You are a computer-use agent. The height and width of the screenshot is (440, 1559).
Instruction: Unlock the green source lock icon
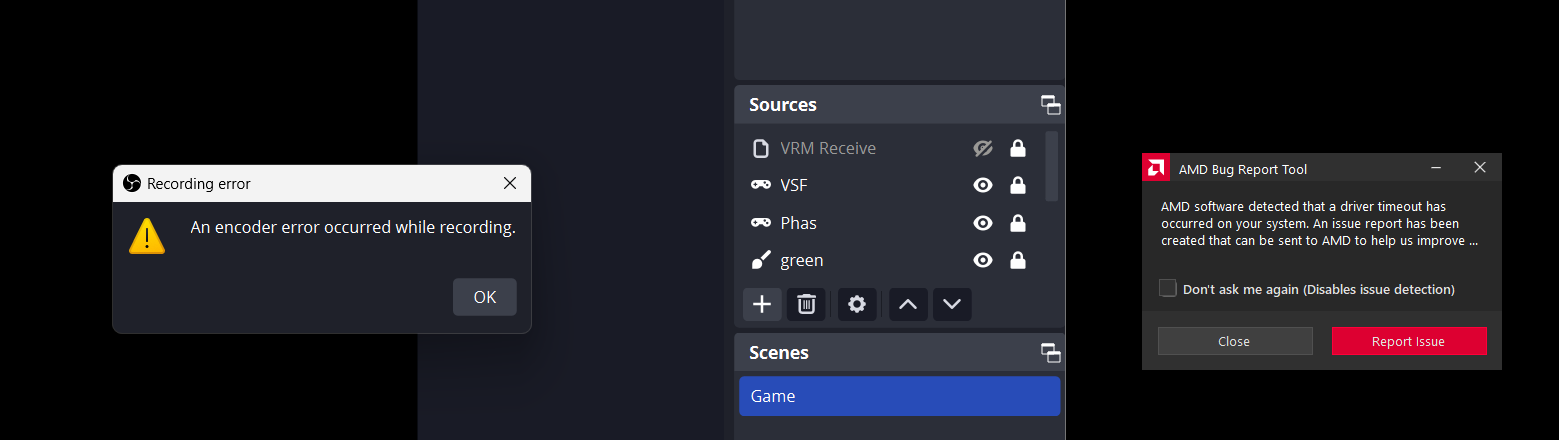coord(1018,260)
